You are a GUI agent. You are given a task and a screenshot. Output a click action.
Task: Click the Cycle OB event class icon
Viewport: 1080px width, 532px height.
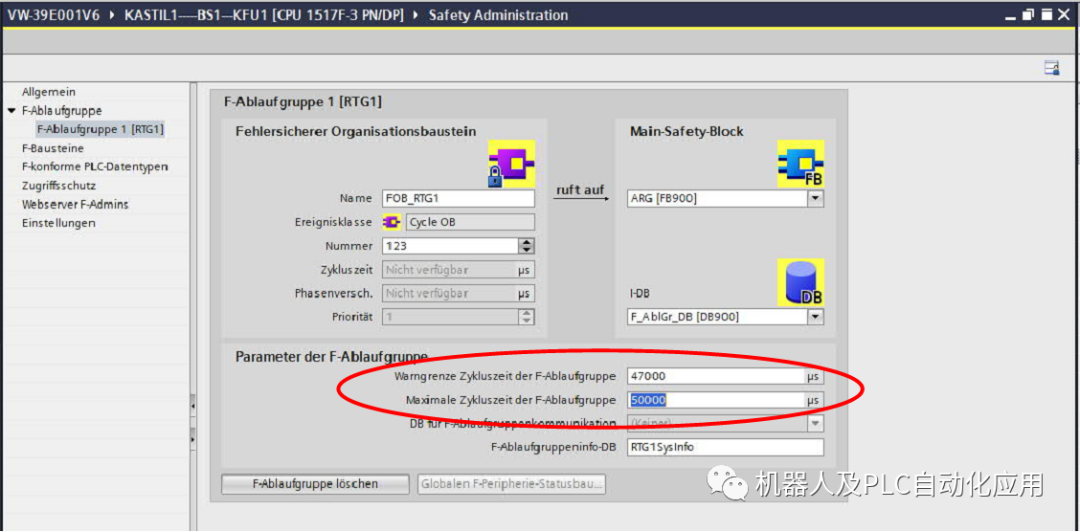pos(393,222)
